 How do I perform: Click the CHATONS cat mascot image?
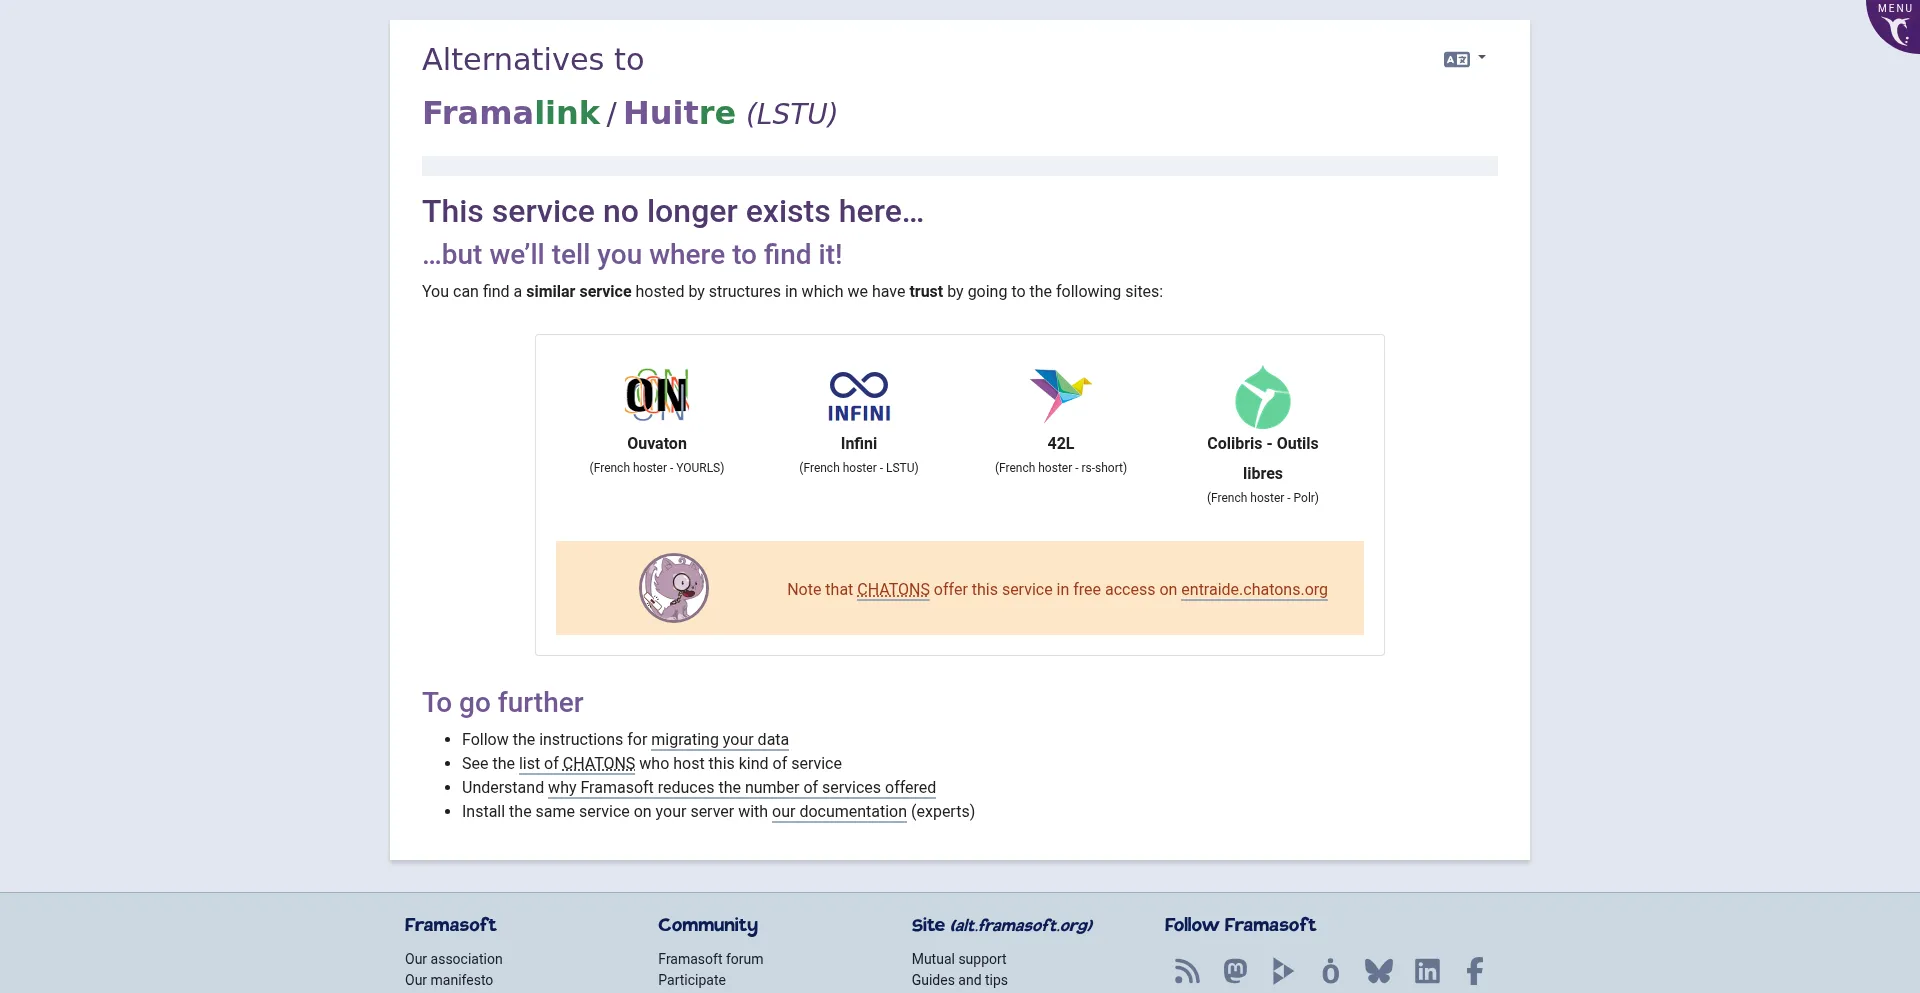coord(674,588)
